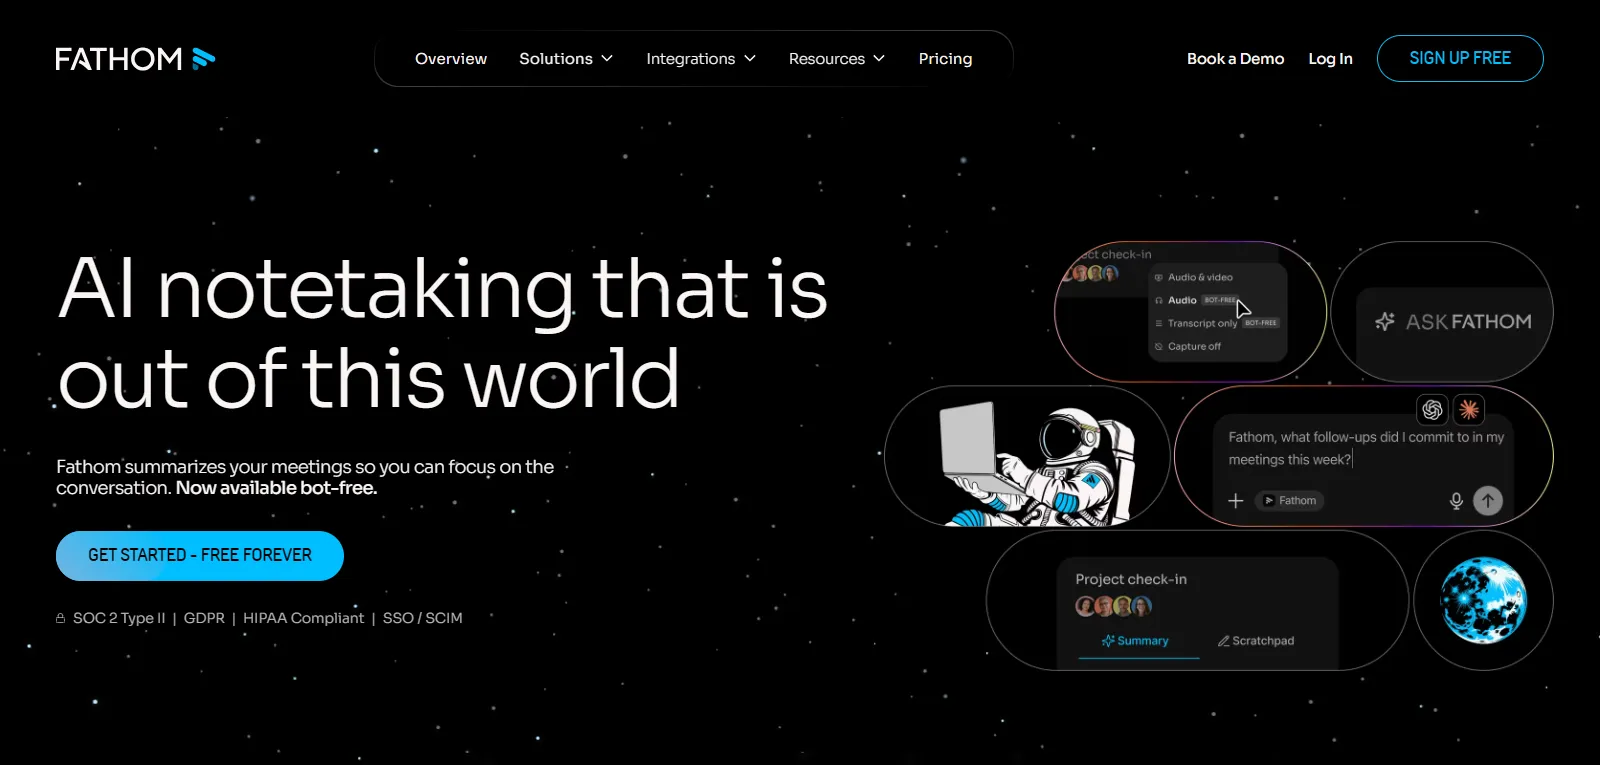Click the lock icon before SOC 2
This screenshot has width=1600, height=765.
(61, 618)
